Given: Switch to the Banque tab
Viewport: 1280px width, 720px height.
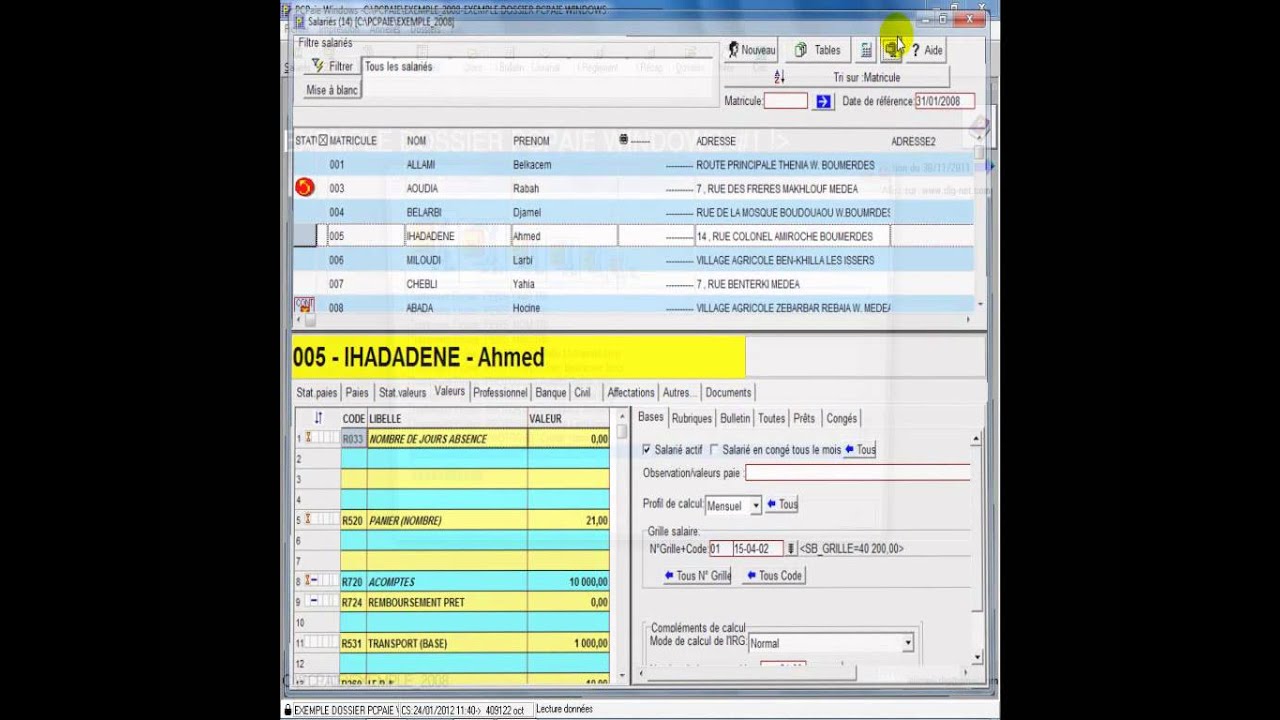Looking at the screenshot, I should coord(551,393).
